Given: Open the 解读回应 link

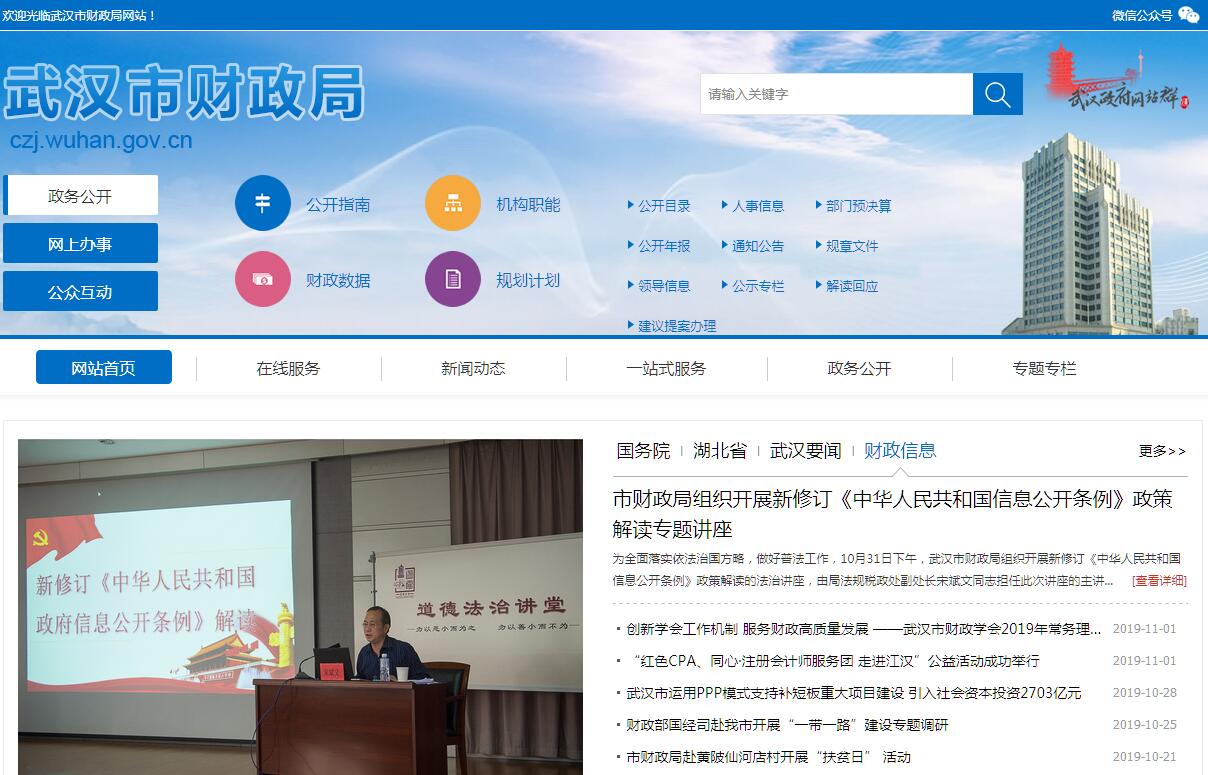Looking at the screenshot, I should click(852, 286).
